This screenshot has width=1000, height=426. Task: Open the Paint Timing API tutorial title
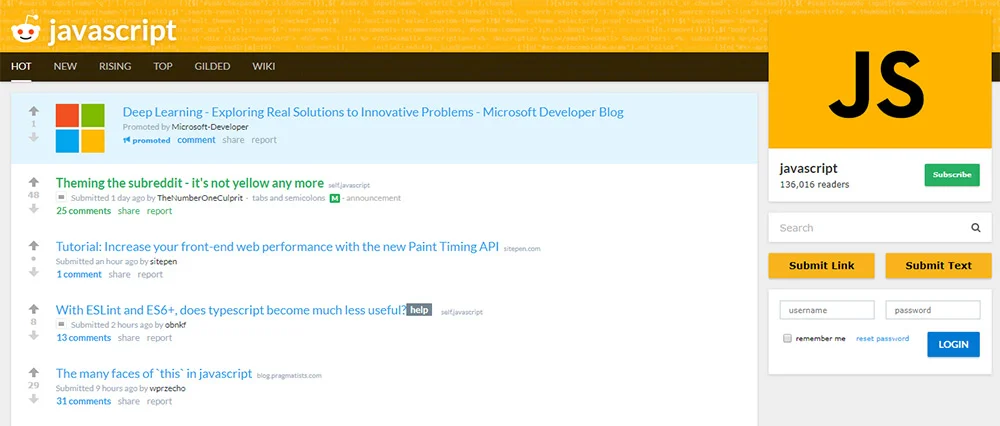(x=277, y=247)
